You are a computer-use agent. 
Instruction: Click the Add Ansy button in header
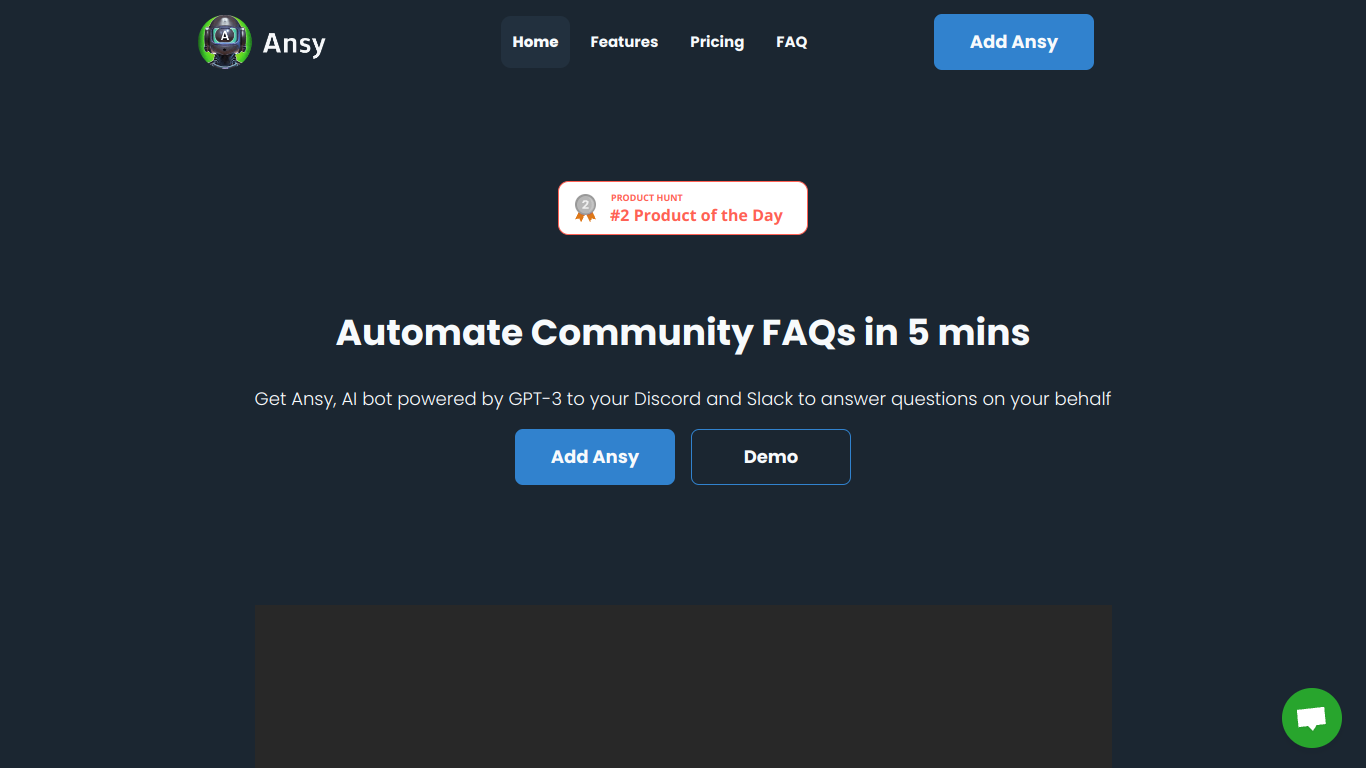(1014, 42)
